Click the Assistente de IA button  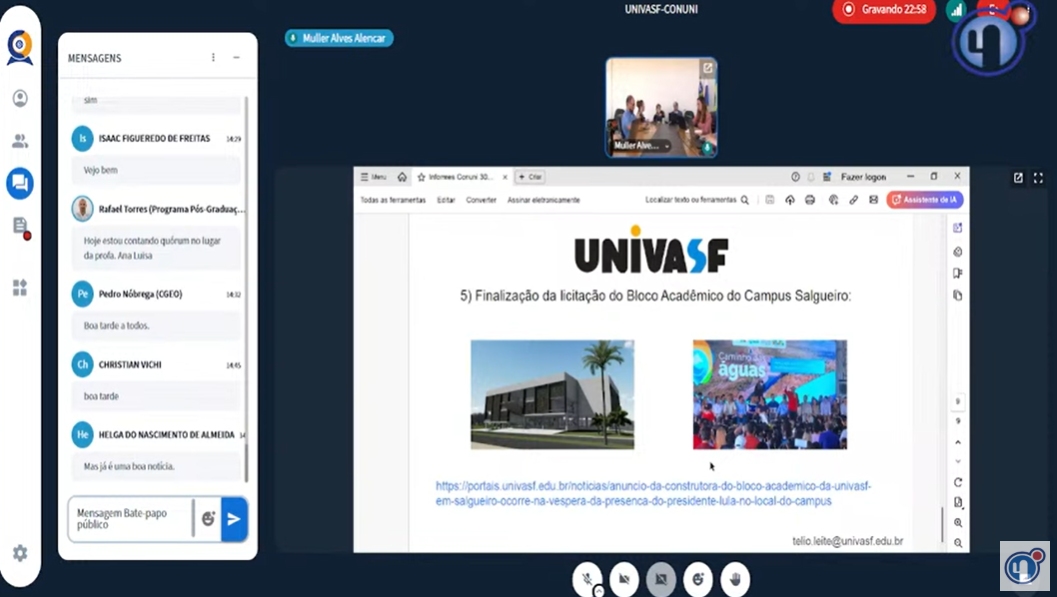pyautogui.click(x=925, y=200)
